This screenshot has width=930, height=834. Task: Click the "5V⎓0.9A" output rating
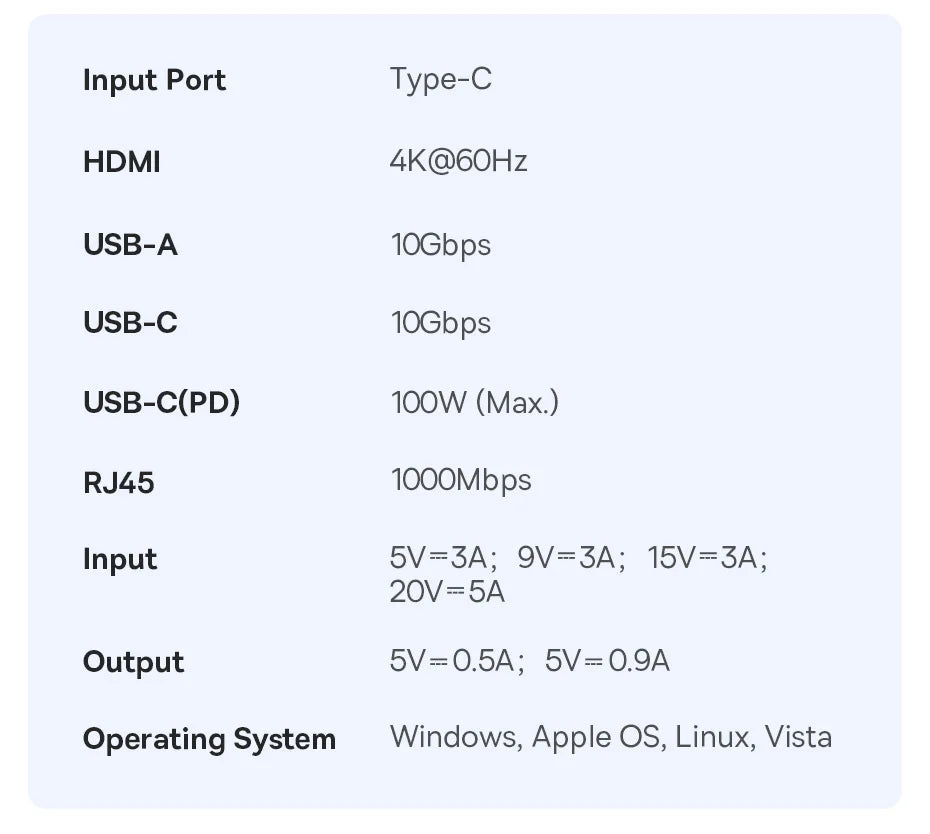607,661
